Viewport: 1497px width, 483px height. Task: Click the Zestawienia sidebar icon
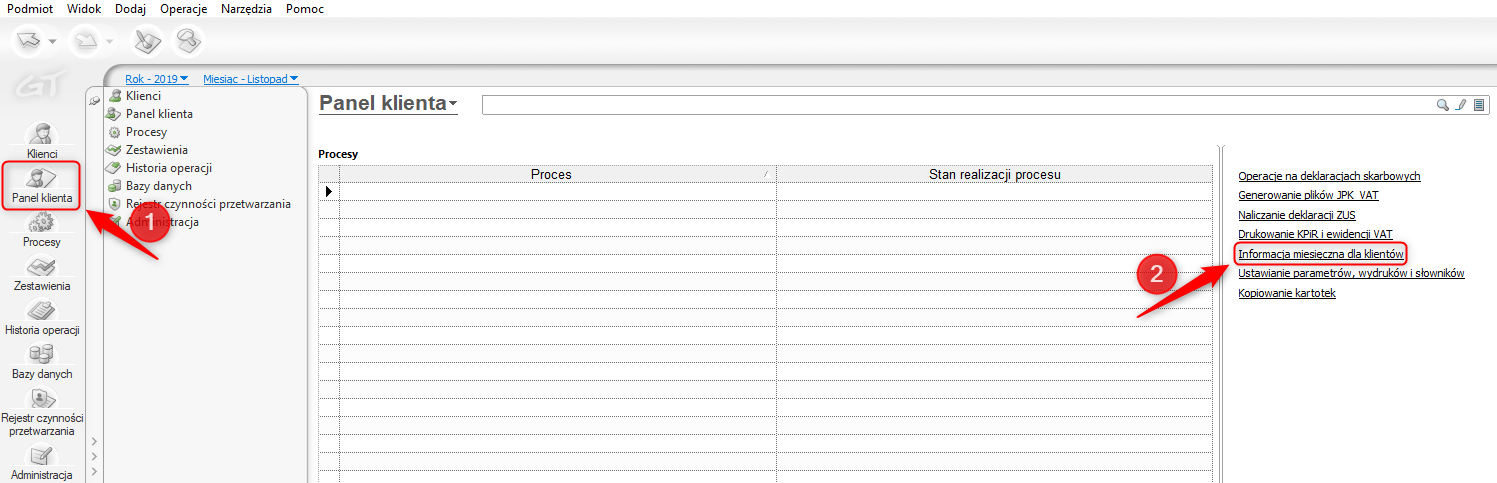[41, 270]
